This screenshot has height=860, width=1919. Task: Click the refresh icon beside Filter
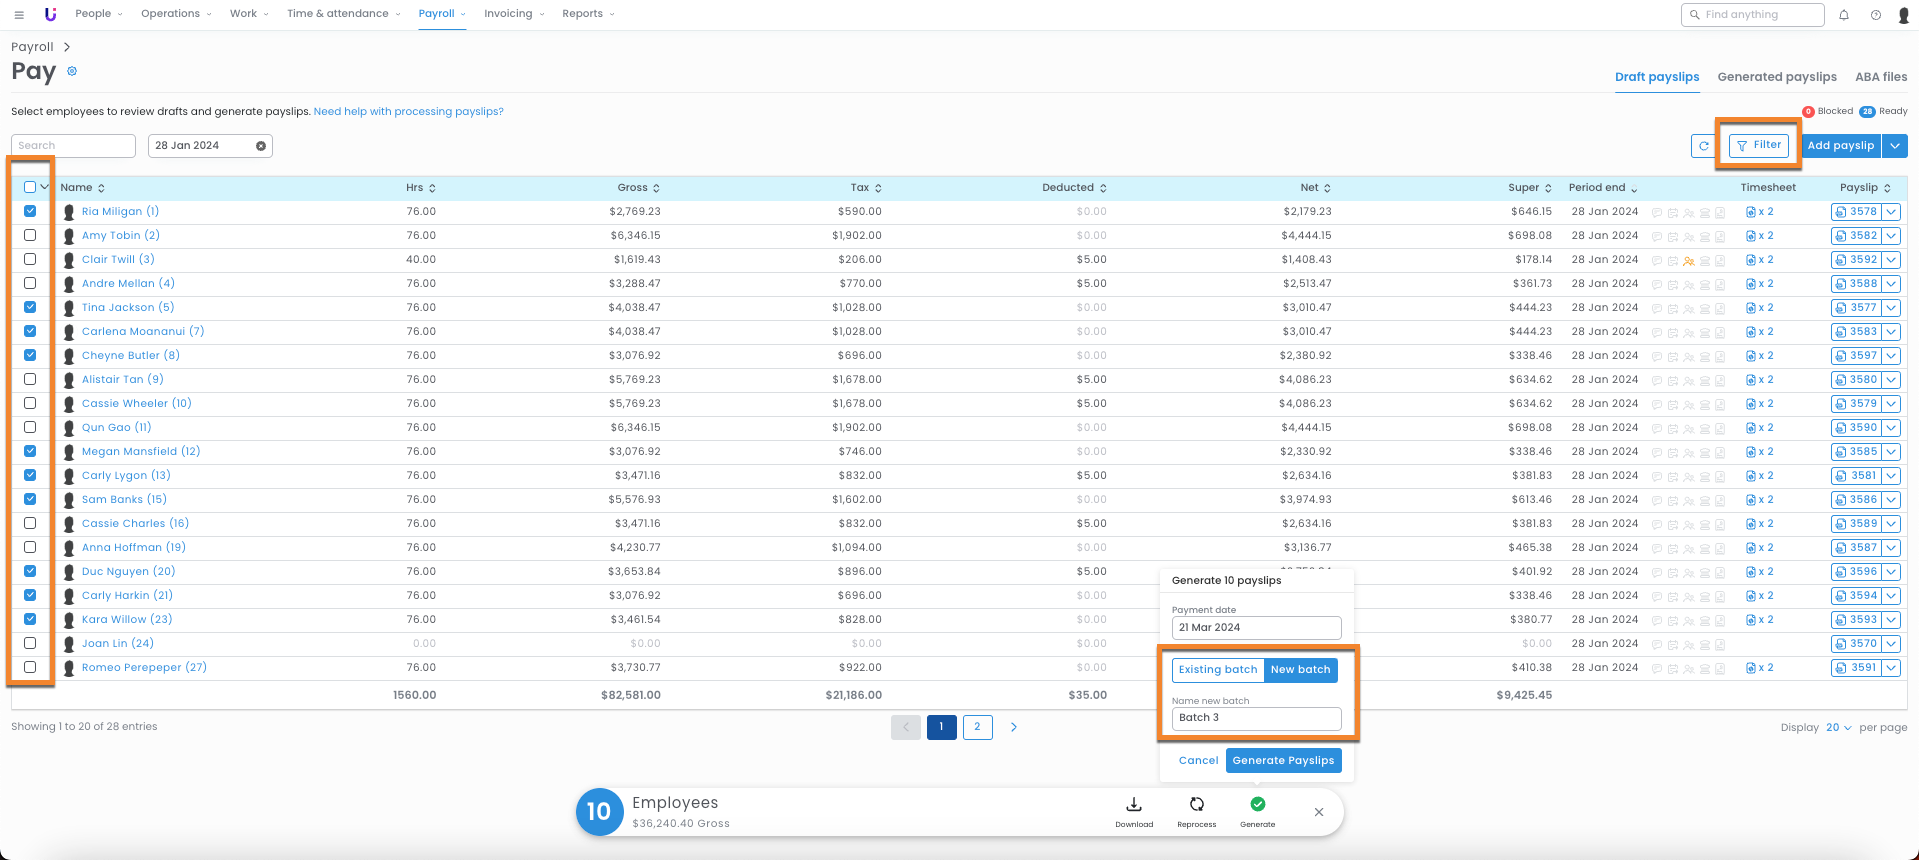(x=1703, y=146)
